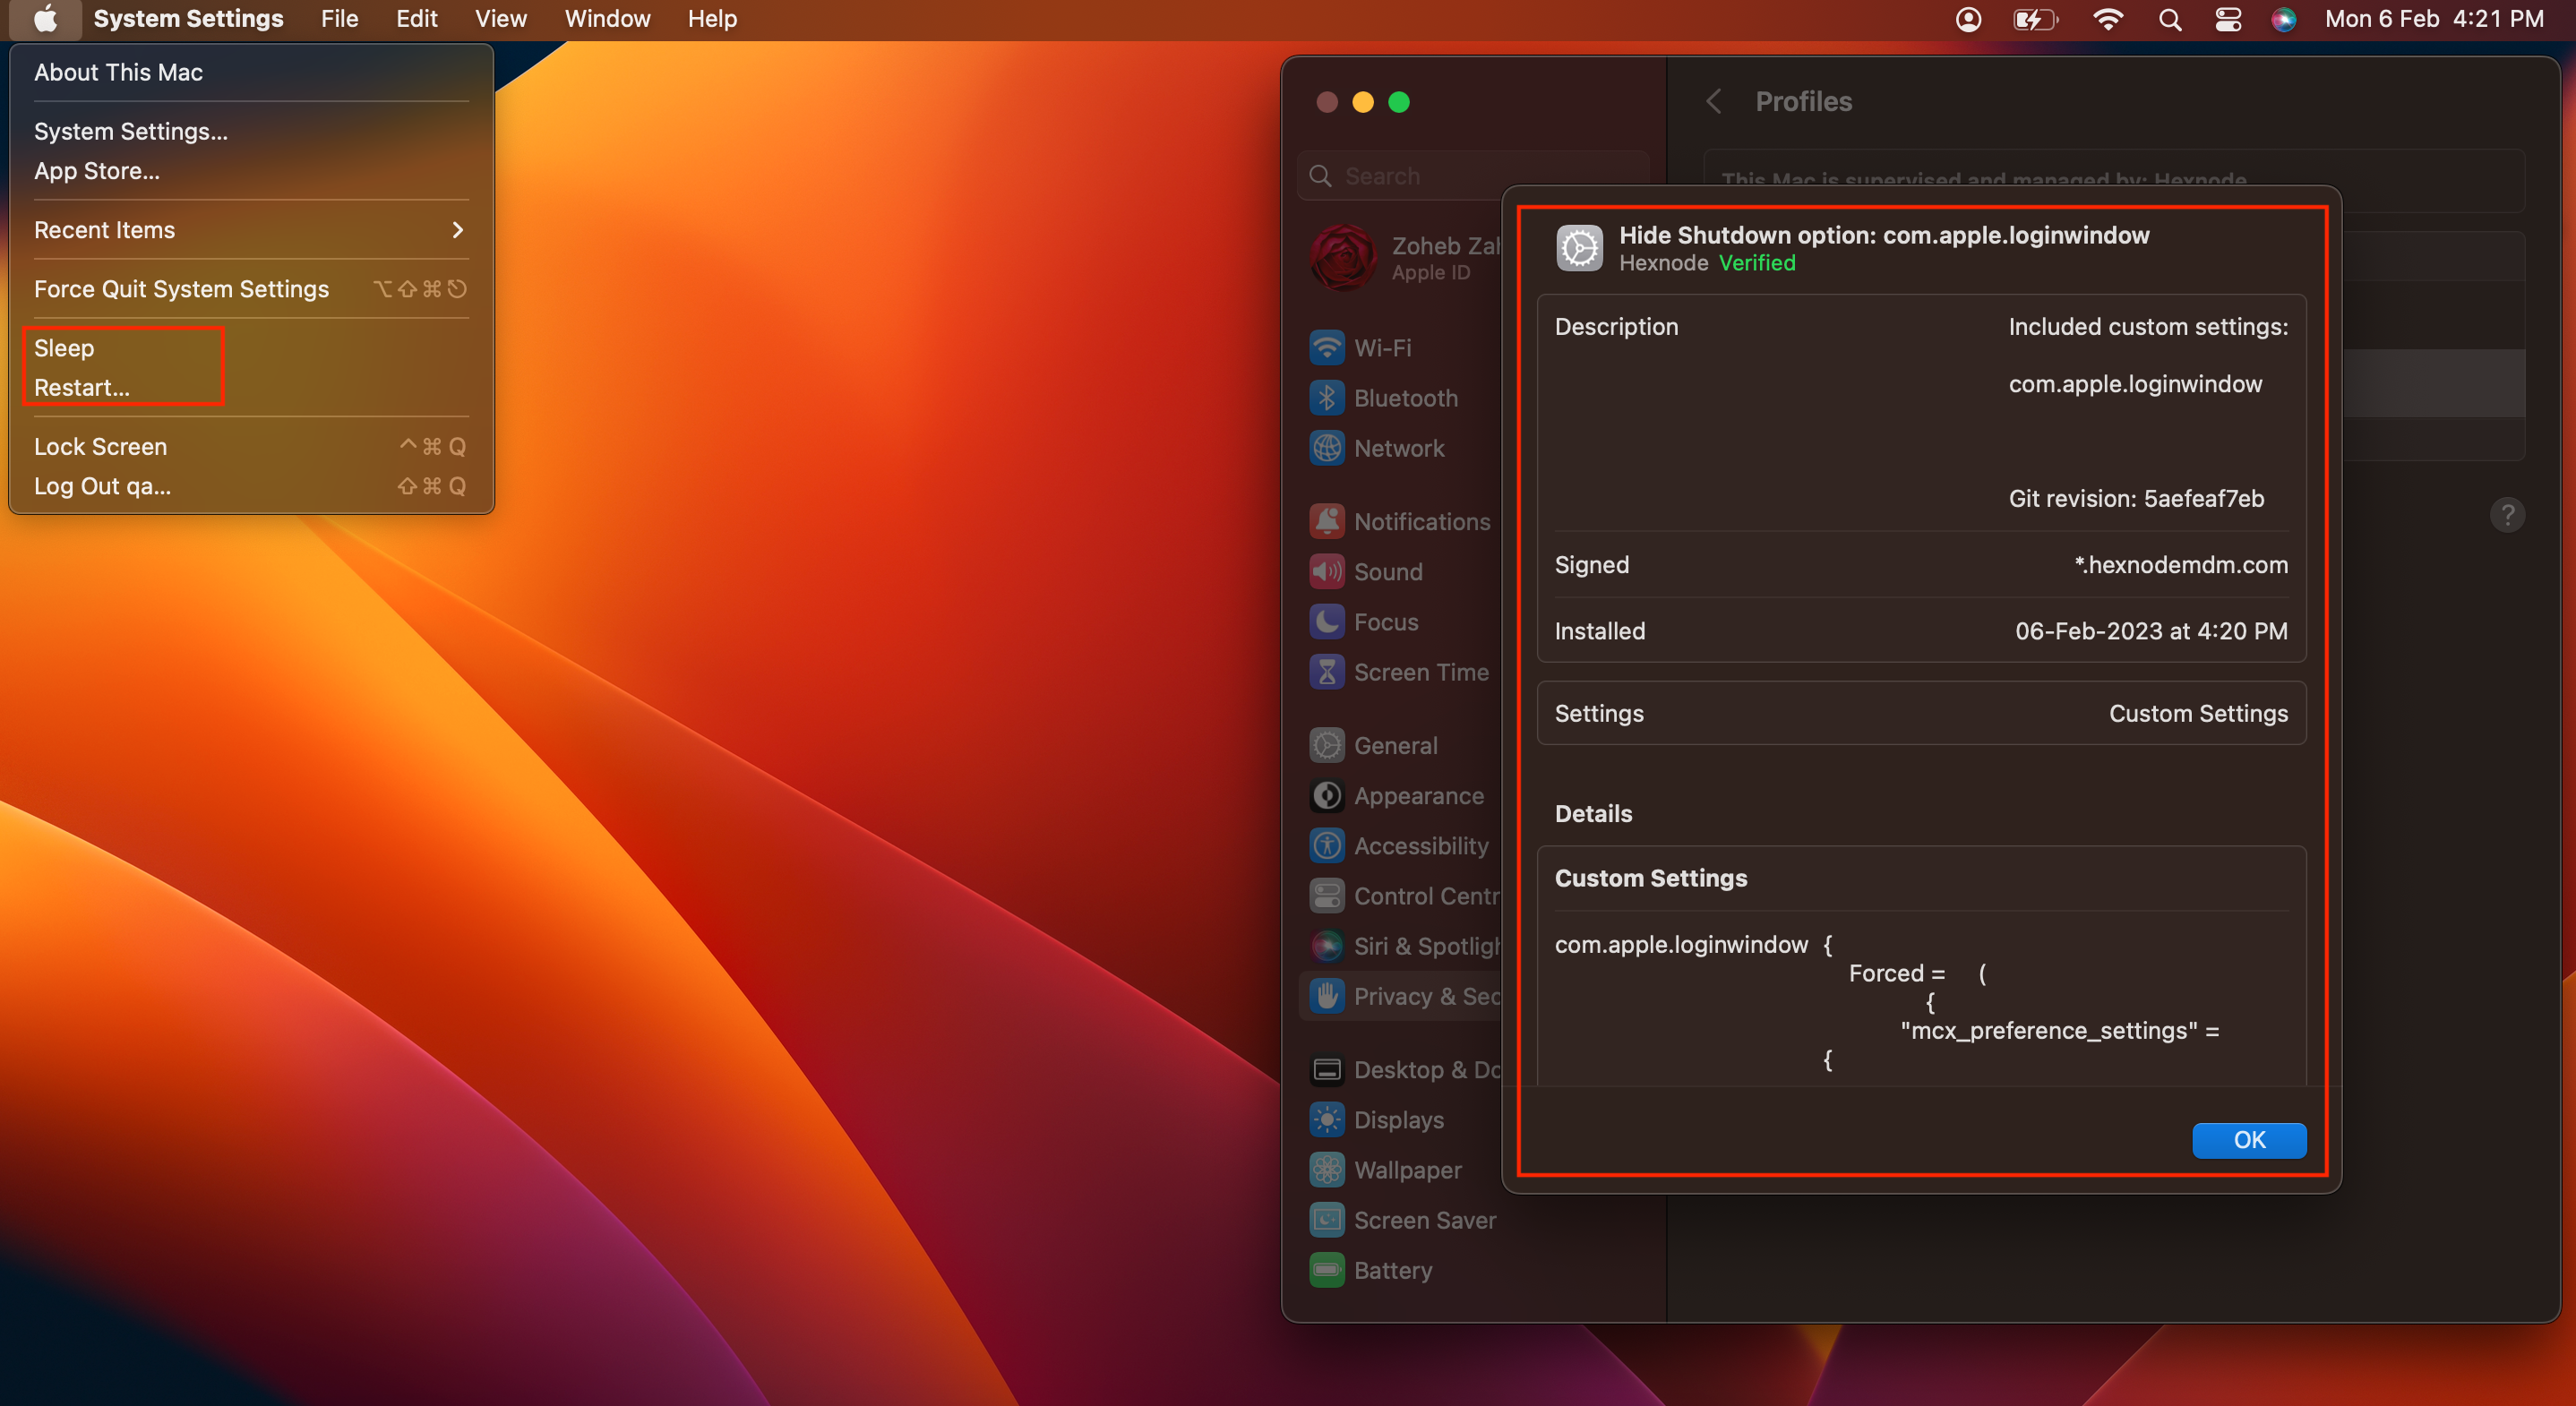Click the gear icon of Hide Shutdown profile
This screenshot has width=2576, height=1406.
(1579, 248)
